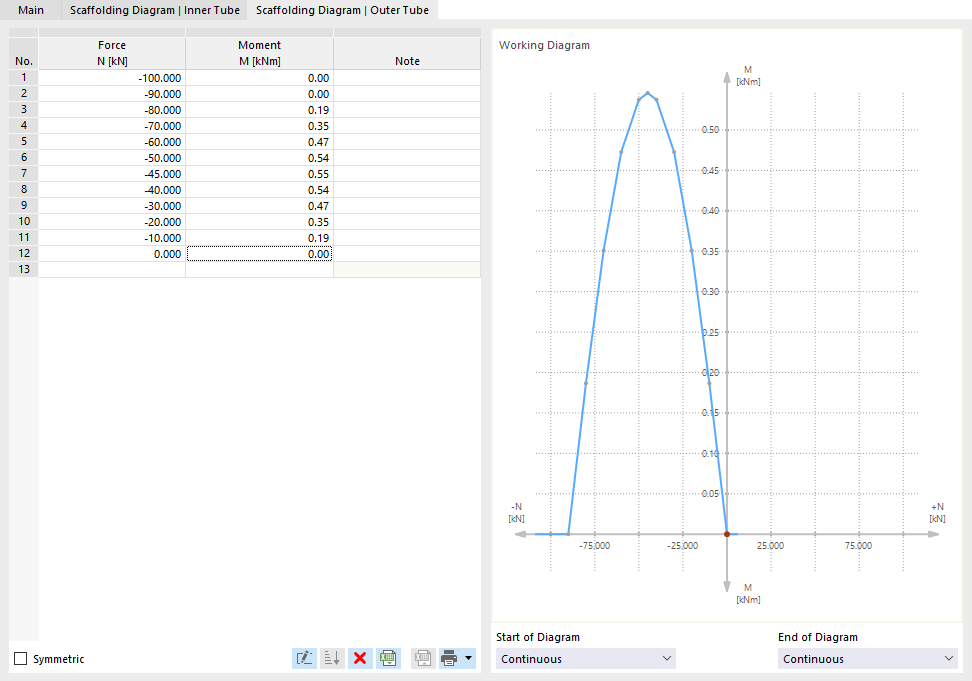Click the green Excel import icon

click(x=388, y=658)
